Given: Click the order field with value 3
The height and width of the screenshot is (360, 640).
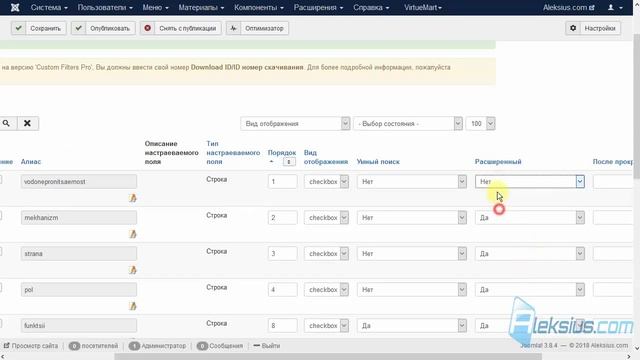Looking at the screenshot, I should (282, 253).
